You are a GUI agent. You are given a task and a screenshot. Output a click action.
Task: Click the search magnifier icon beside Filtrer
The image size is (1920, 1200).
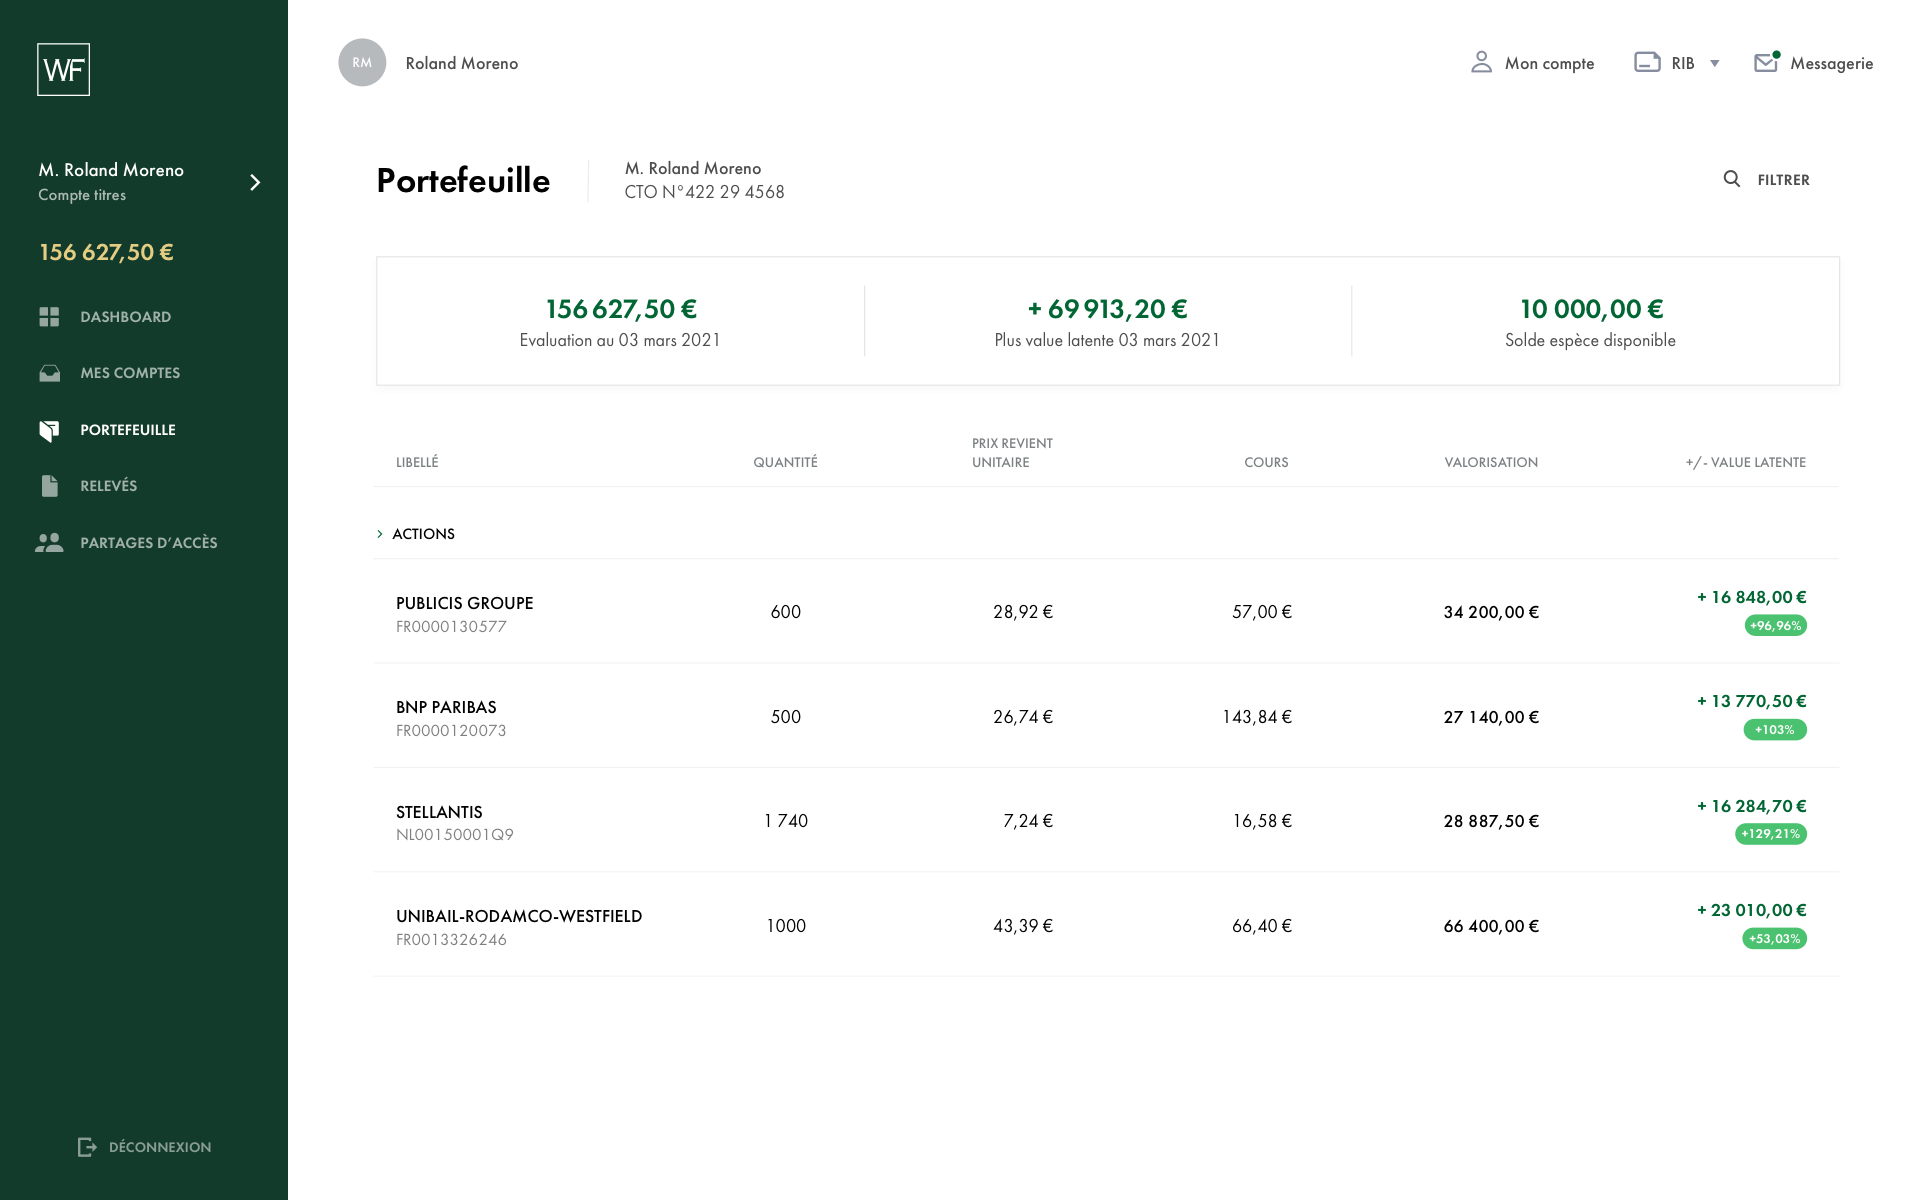point(1731,179)
